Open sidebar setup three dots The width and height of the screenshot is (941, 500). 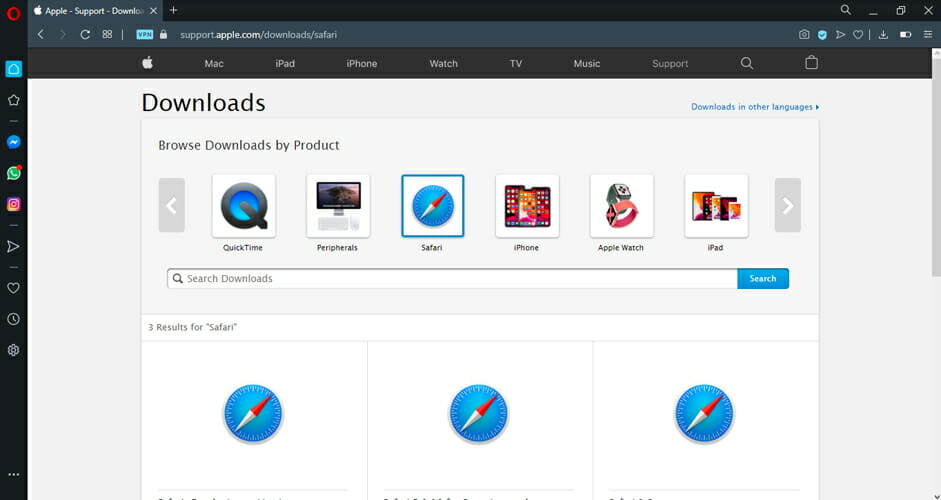(x=13, y=474)
